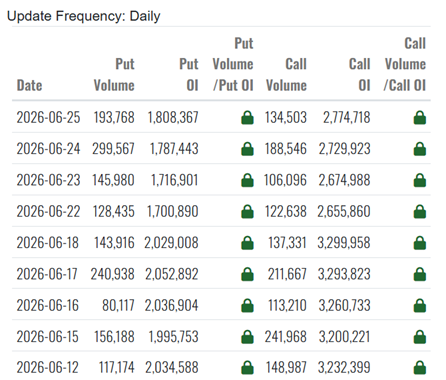Select the 2026-06-25 date cell
446x380 pixels.
point(48,117)
